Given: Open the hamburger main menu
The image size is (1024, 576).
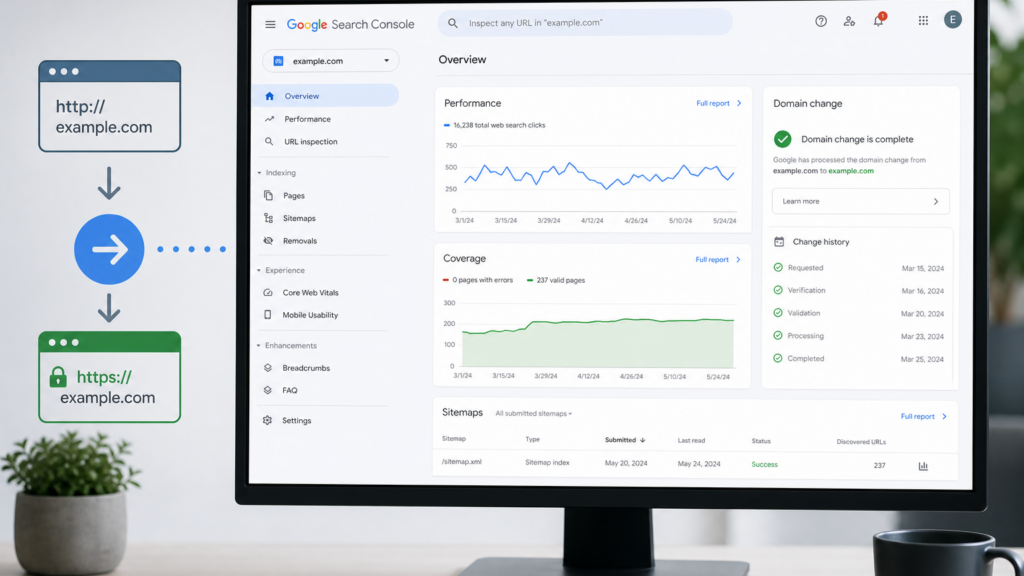Looking at the screenshot, I should (x=270, y=24).
